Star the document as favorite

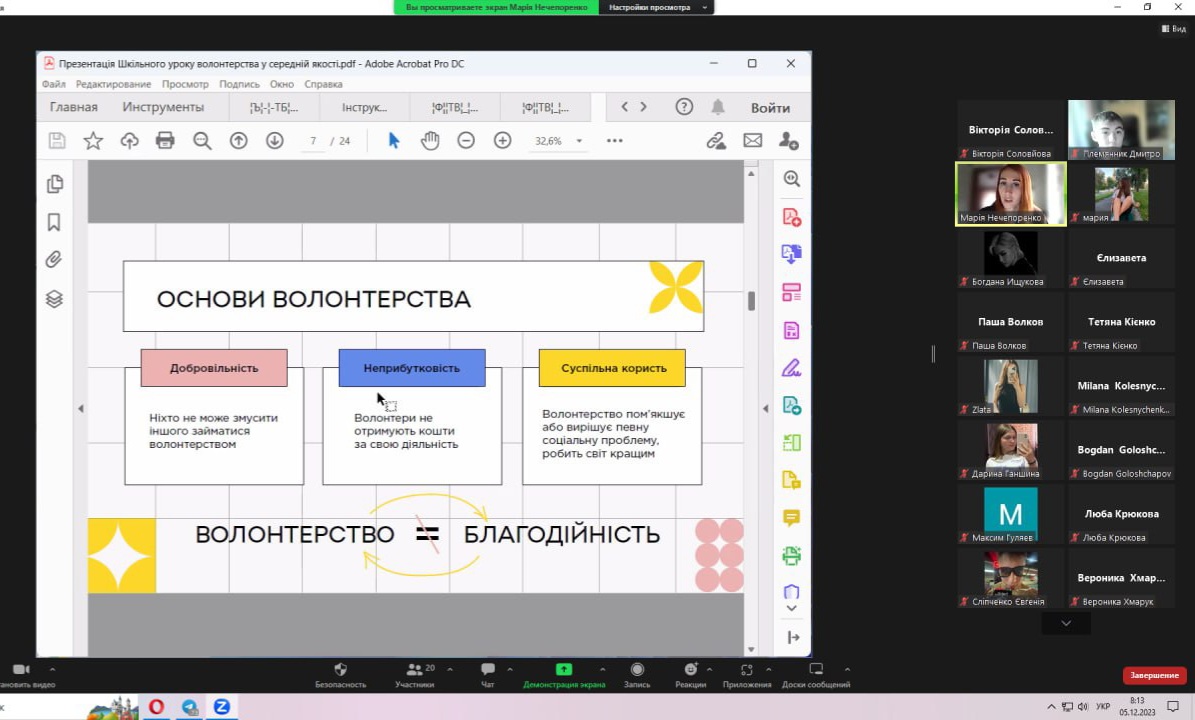[93, 141]
